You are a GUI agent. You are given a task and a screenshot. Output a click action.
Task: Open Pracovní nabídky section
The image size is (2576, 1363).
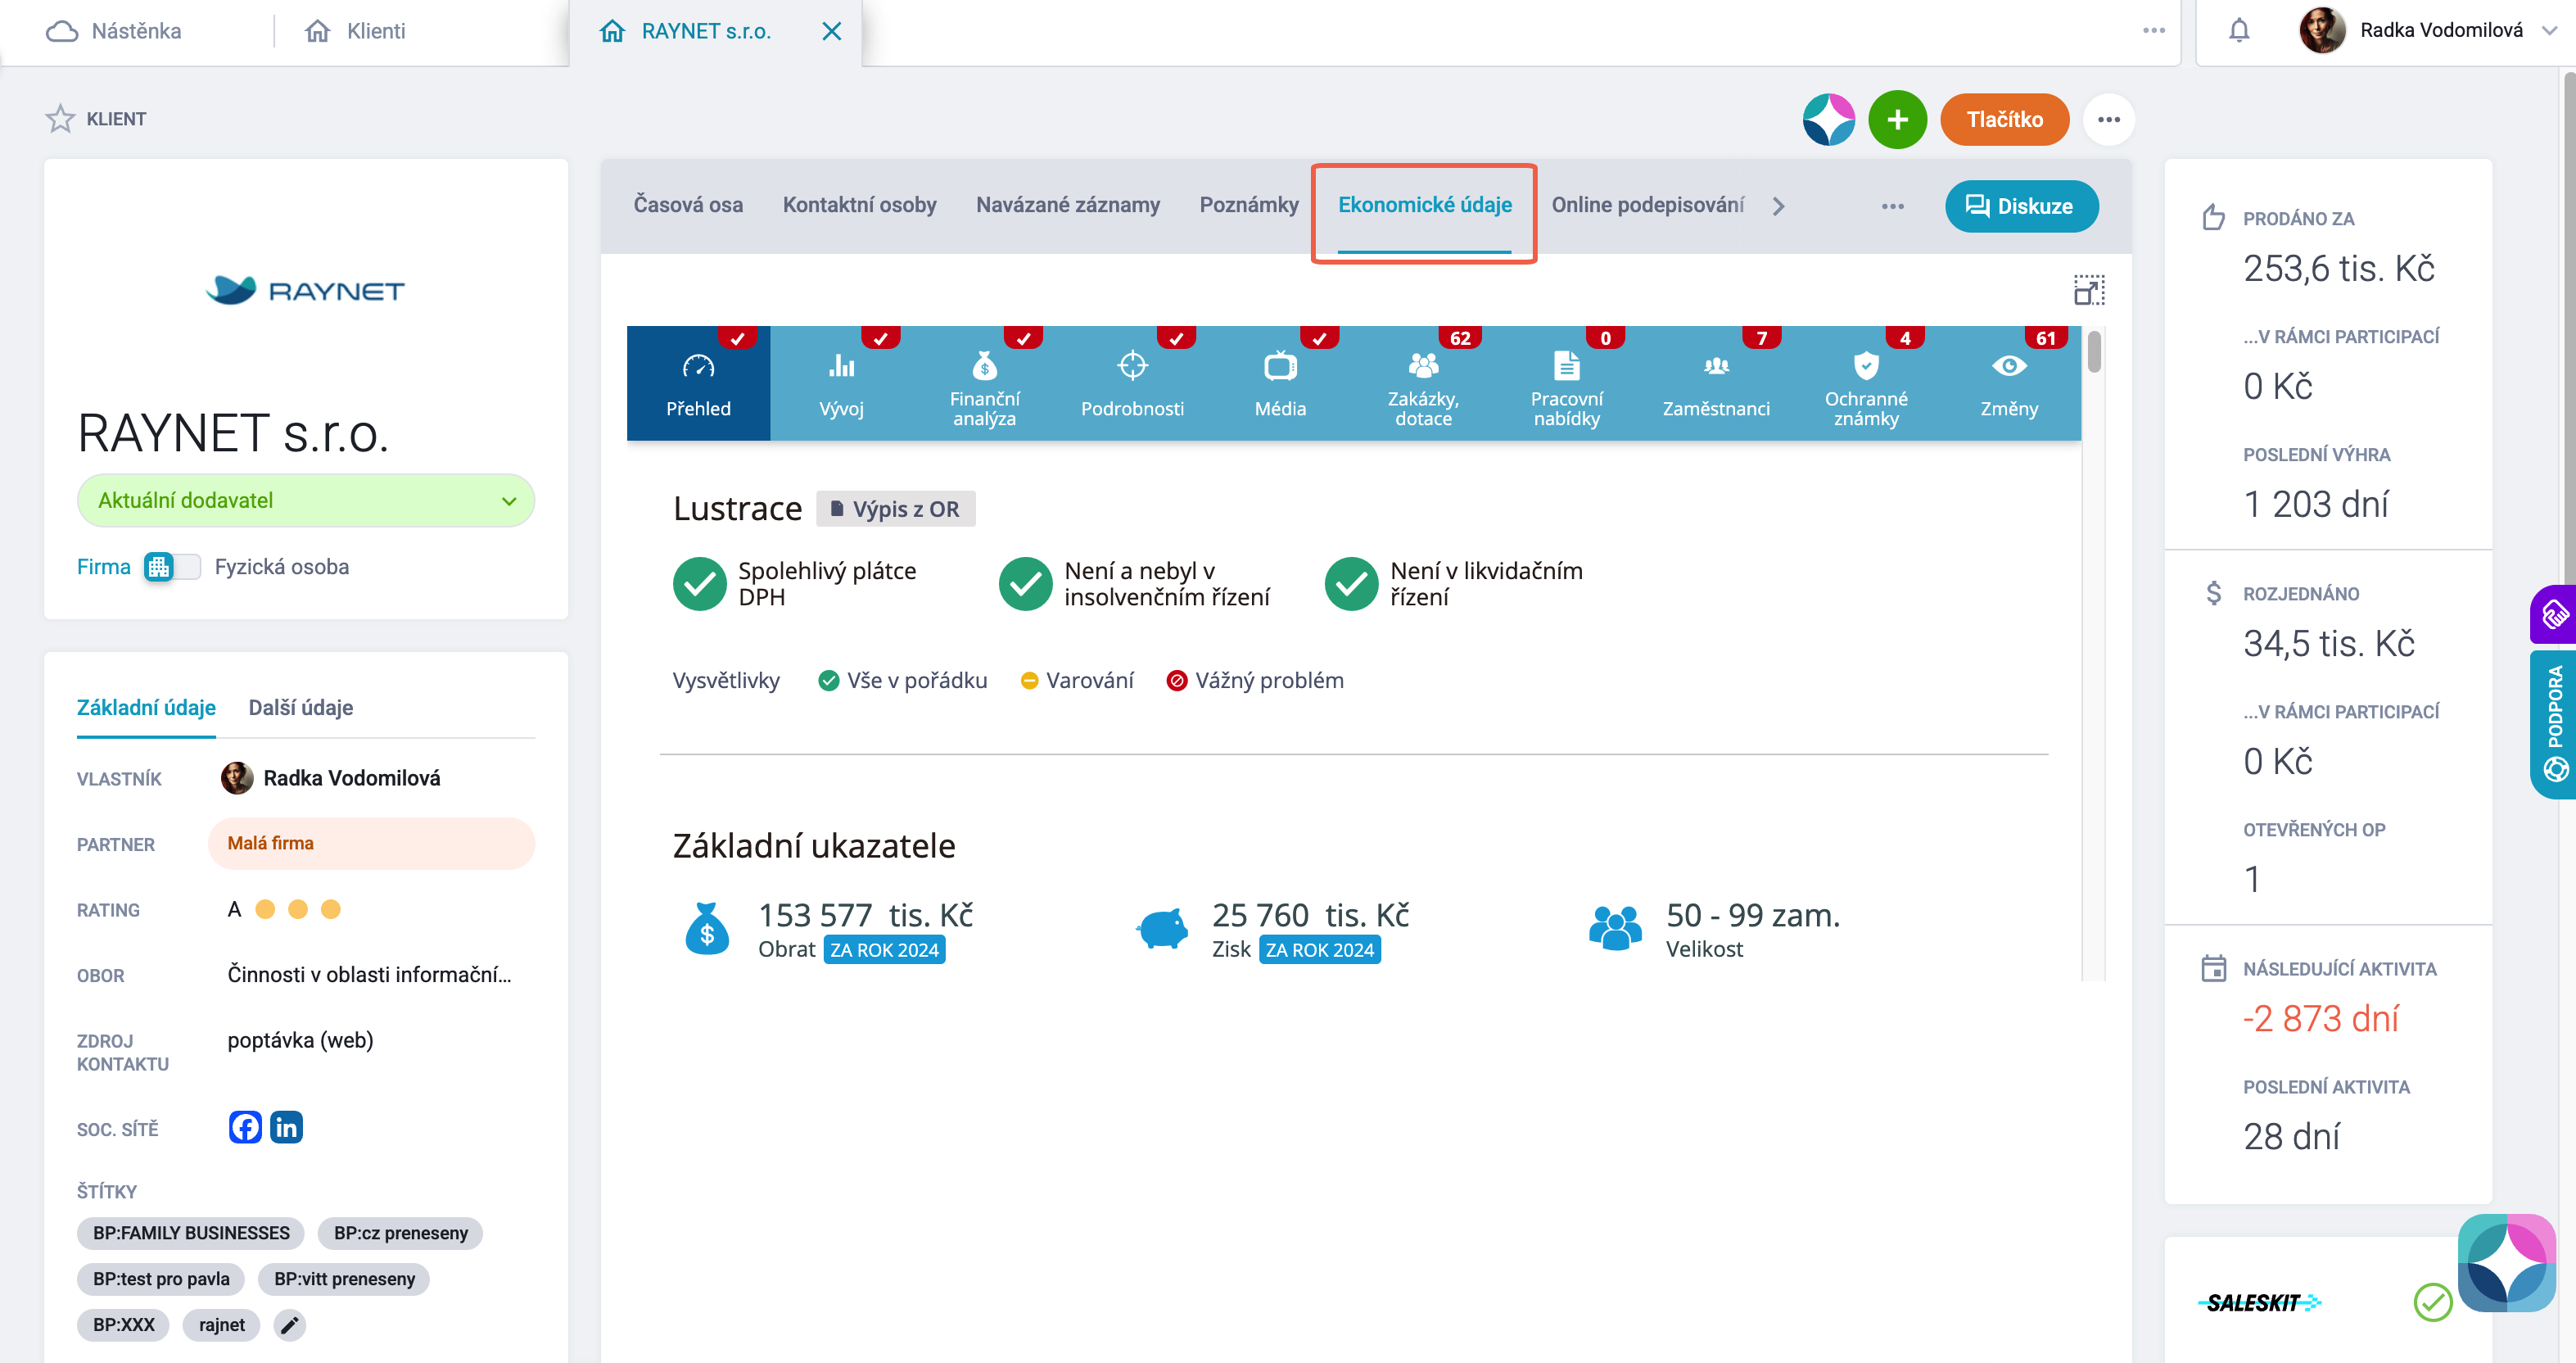click(1566, 384)
